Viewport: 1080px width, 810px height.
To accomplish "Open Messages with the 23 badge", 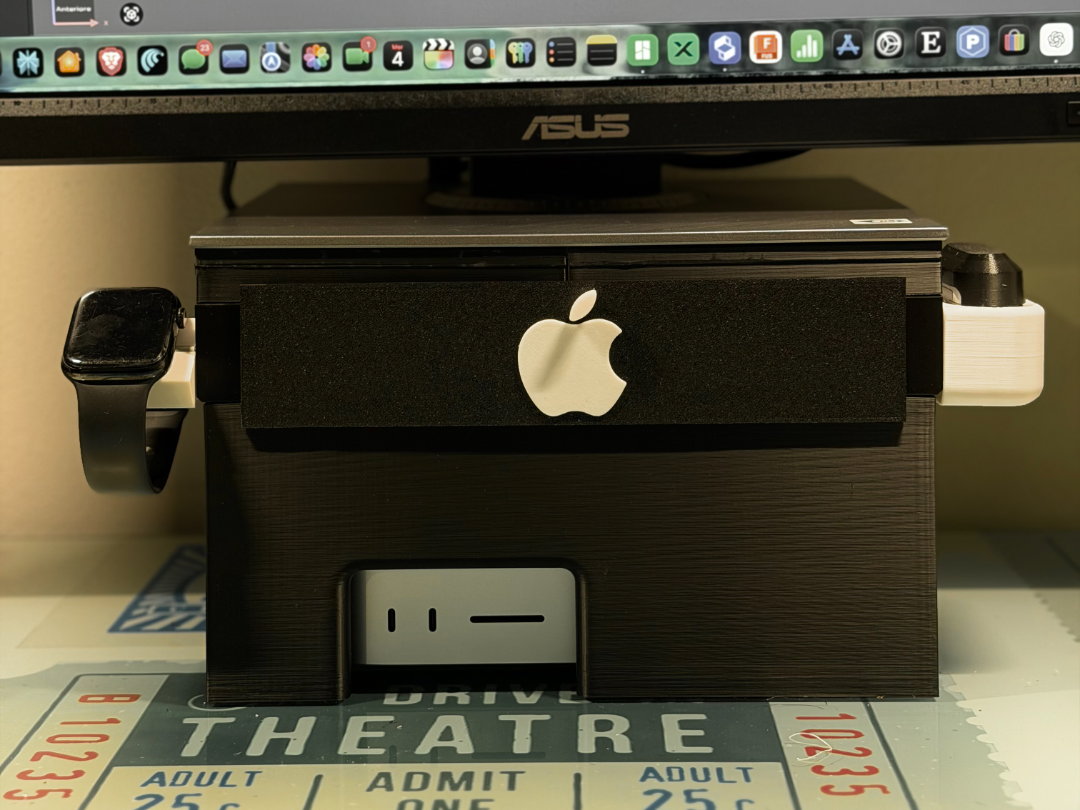I will tap(194, 59).
